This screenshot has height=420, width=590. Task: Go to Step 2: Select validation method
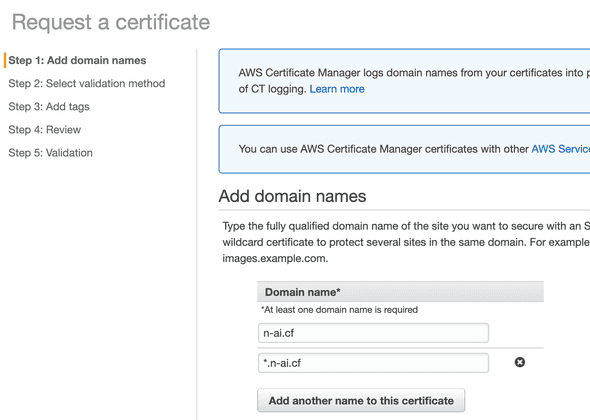[x=87, y=83]
